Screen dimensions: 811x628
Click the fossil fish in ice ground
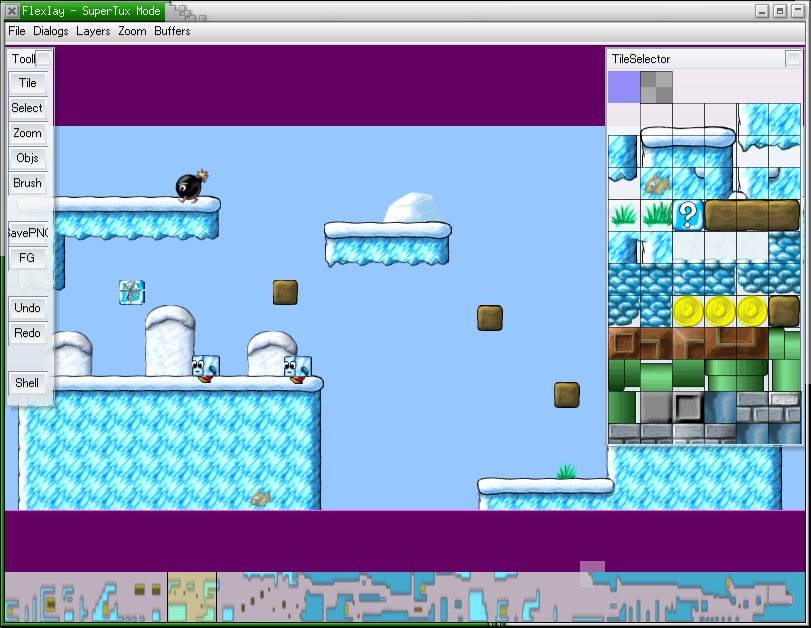click(261, 498)
